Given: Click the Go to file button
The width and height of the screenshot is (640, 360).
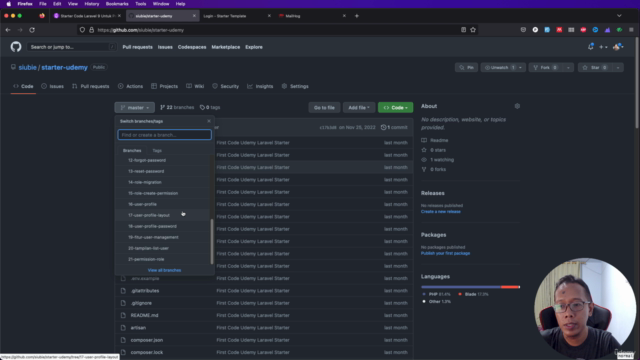Looking at the screenshot, I should 324,107.
